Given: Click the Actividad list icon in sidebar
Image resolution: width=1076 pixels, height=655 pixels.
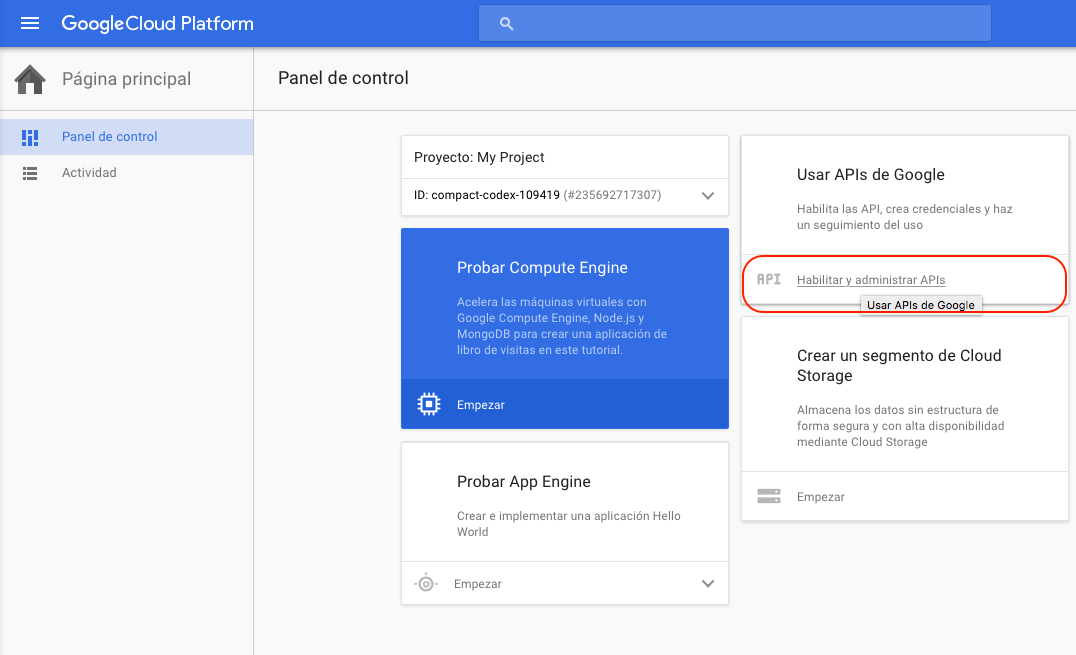Looking at the screenshot, I should click(30, 172).
